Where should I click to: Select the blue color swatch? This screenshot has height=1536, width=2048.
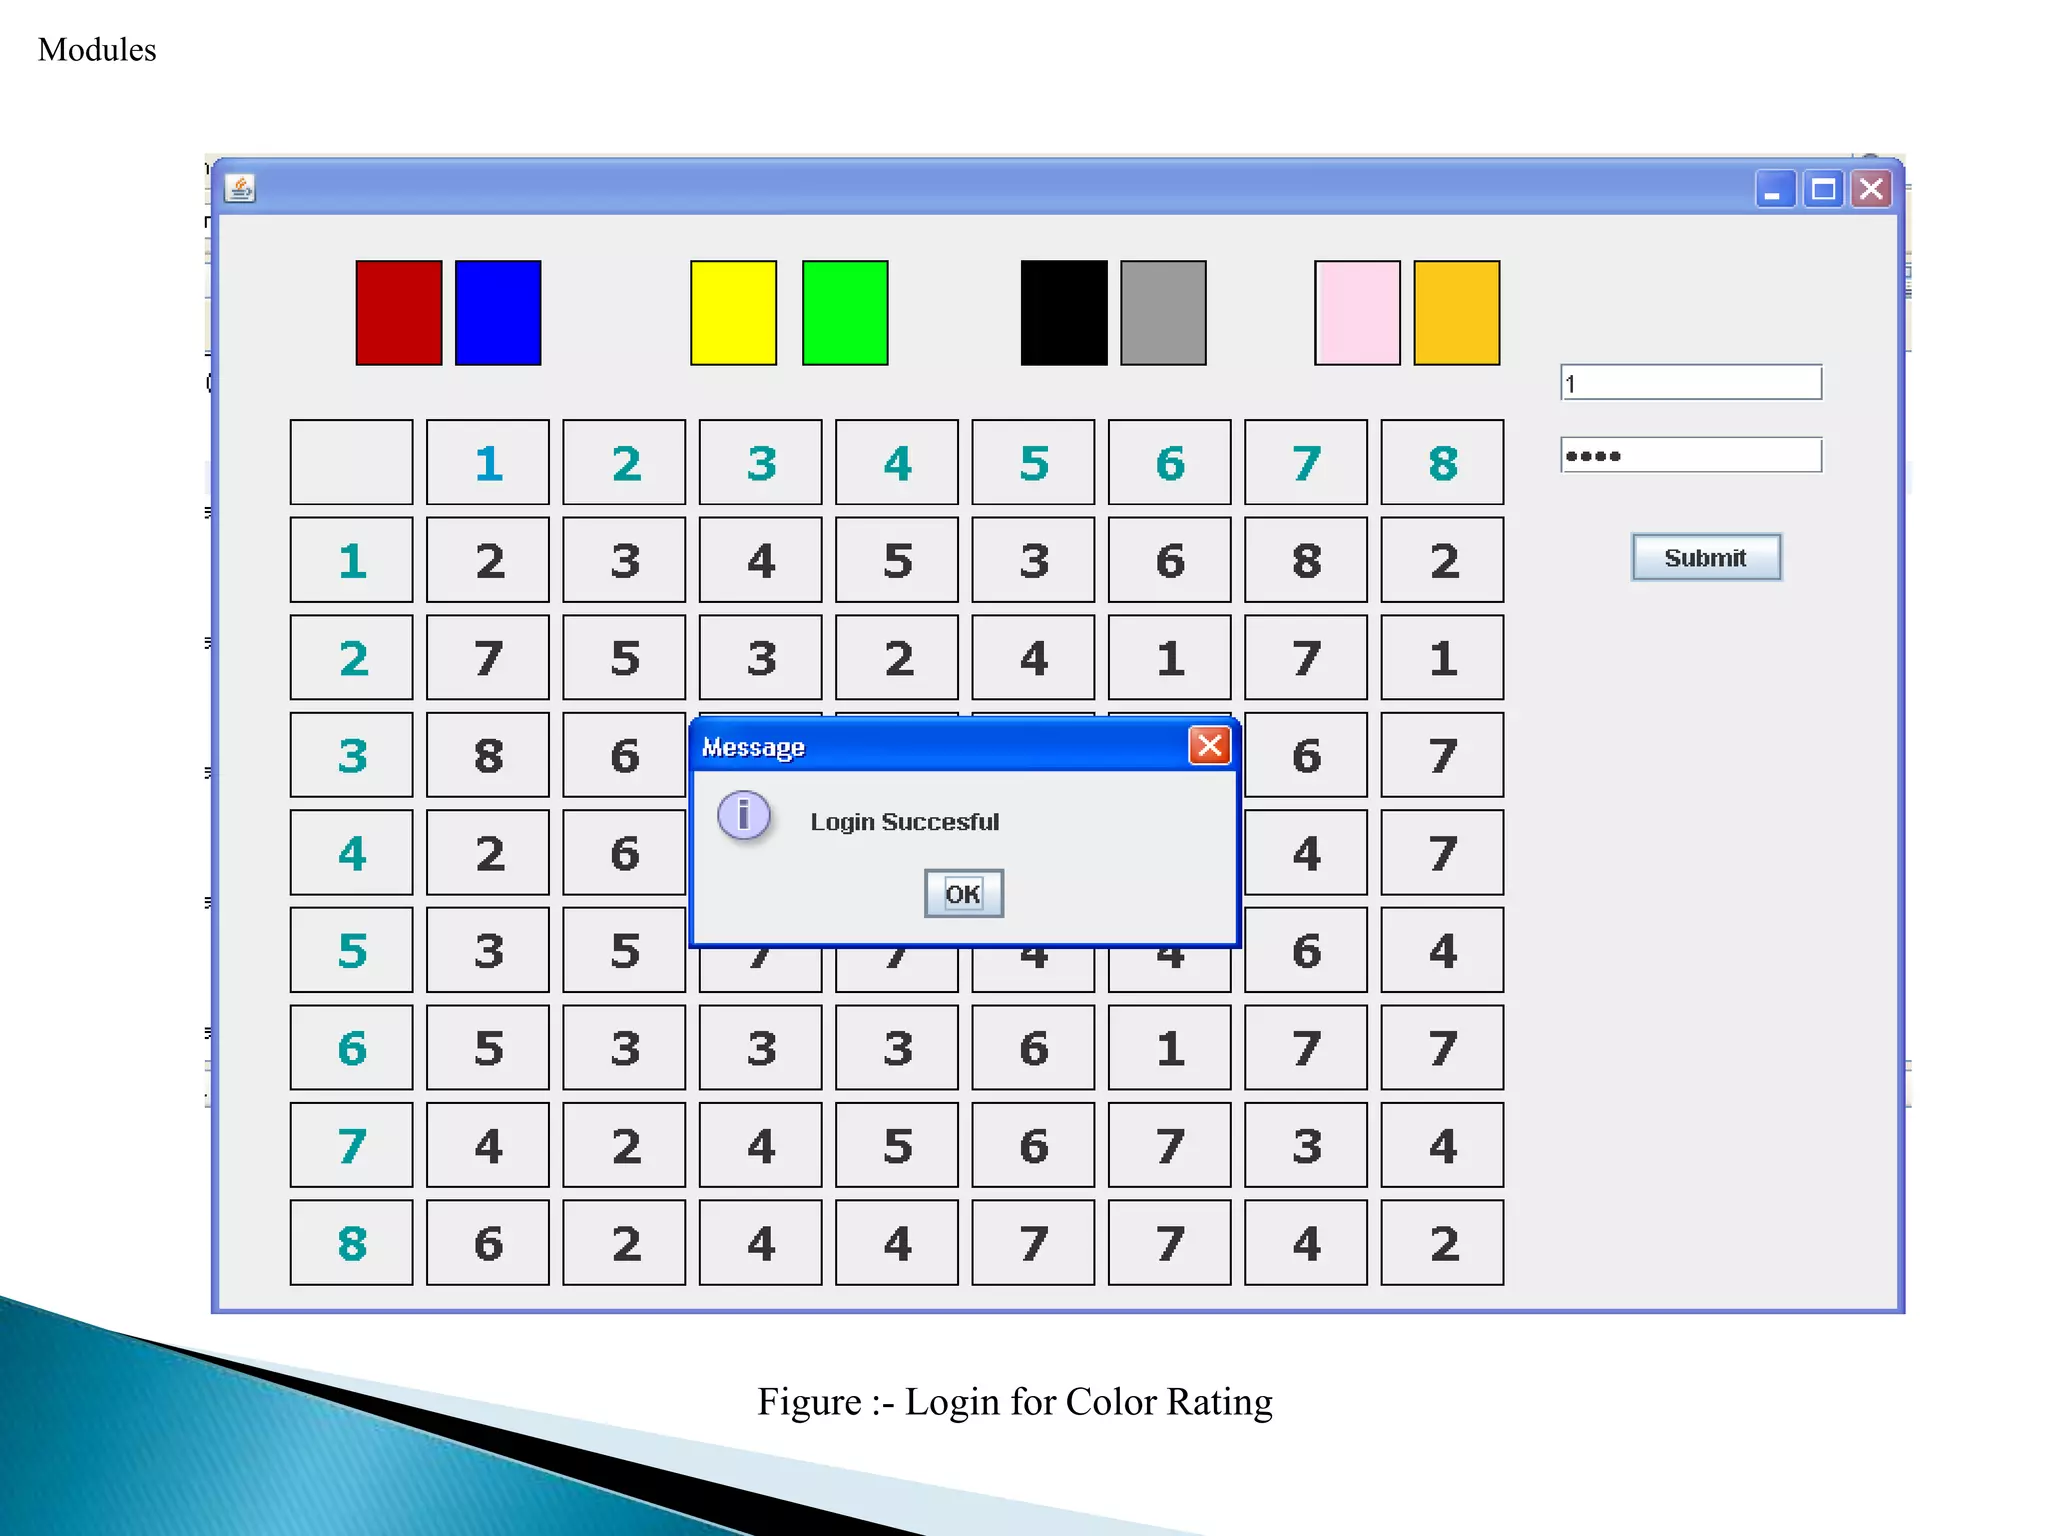[x=498, y=313]
